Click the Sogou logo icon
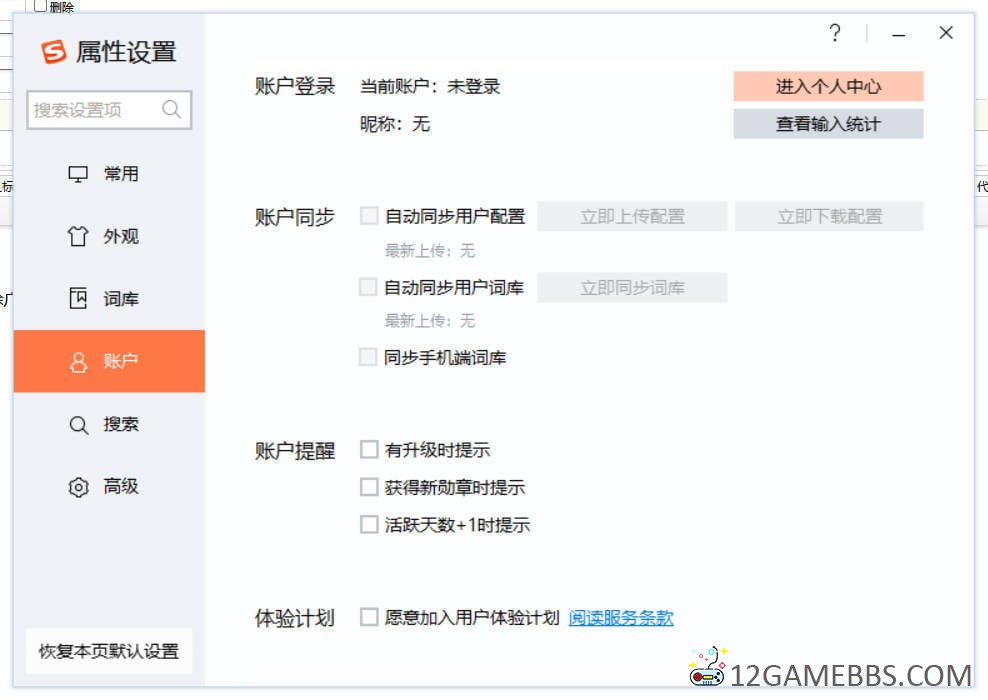Viewport: 988px width, 700px height. pos(53,52)
